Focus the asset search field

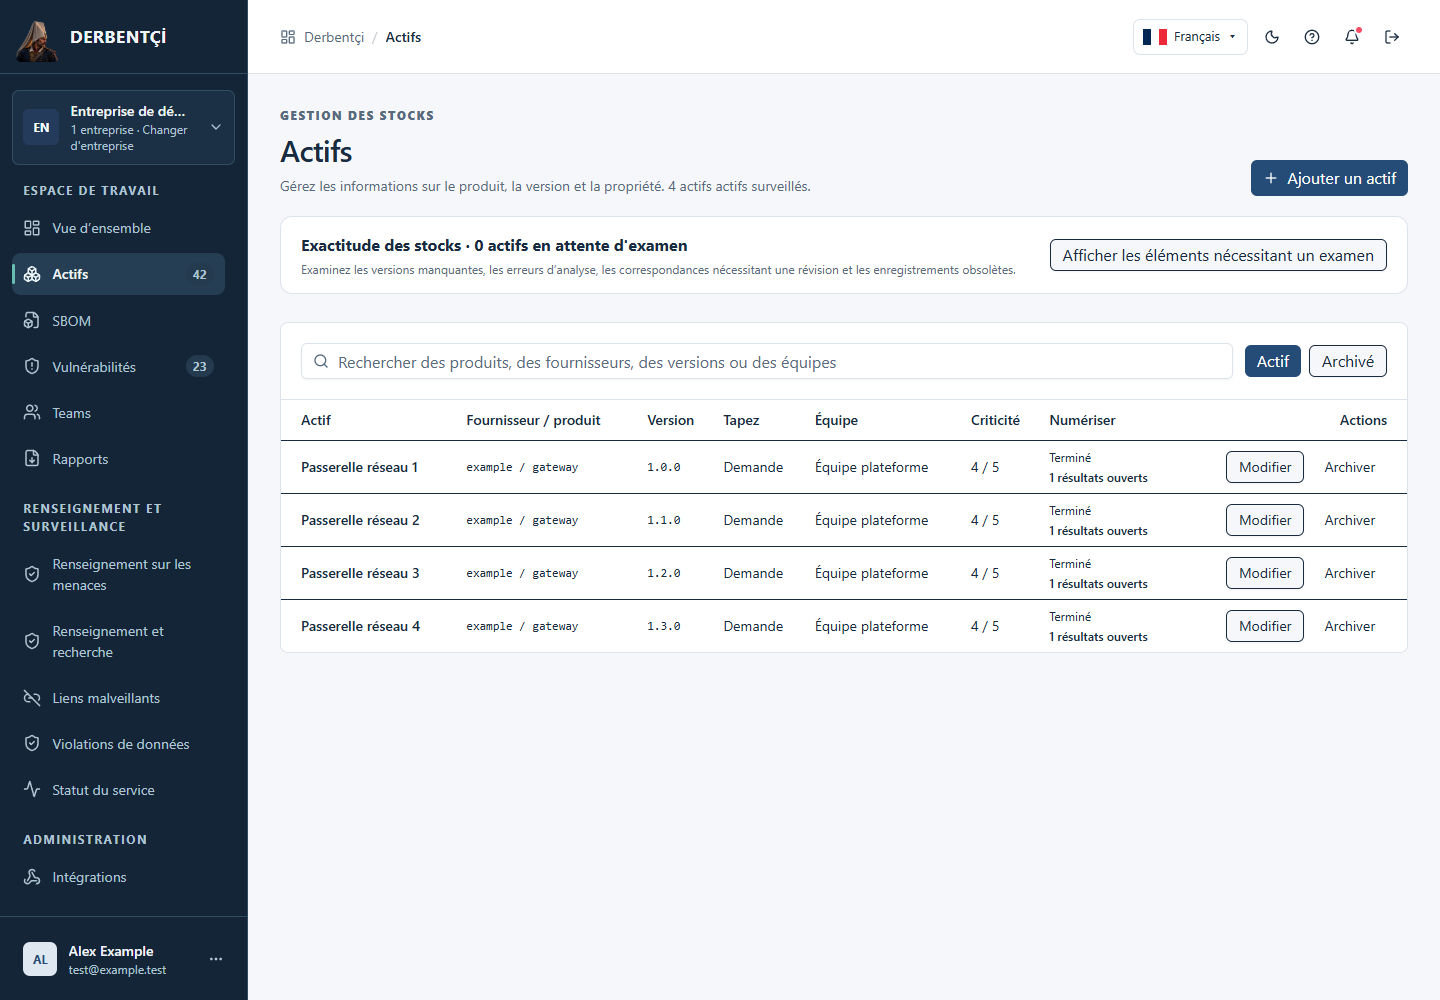767,361
